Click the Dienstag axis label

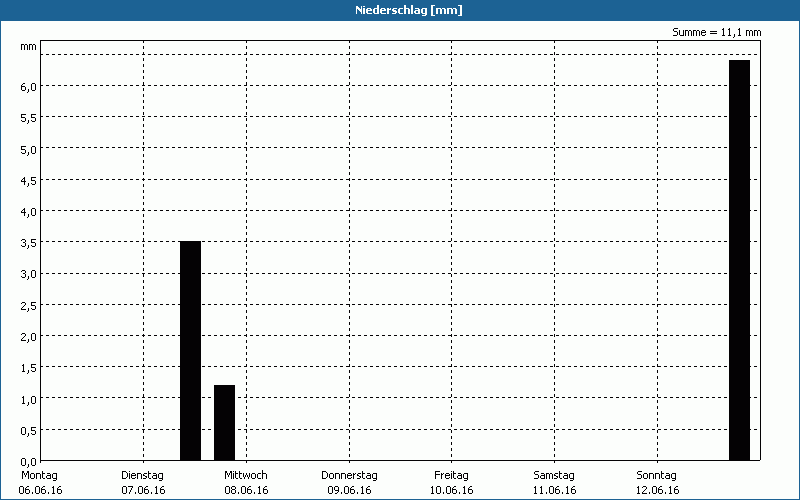click(x=142, y=476)
